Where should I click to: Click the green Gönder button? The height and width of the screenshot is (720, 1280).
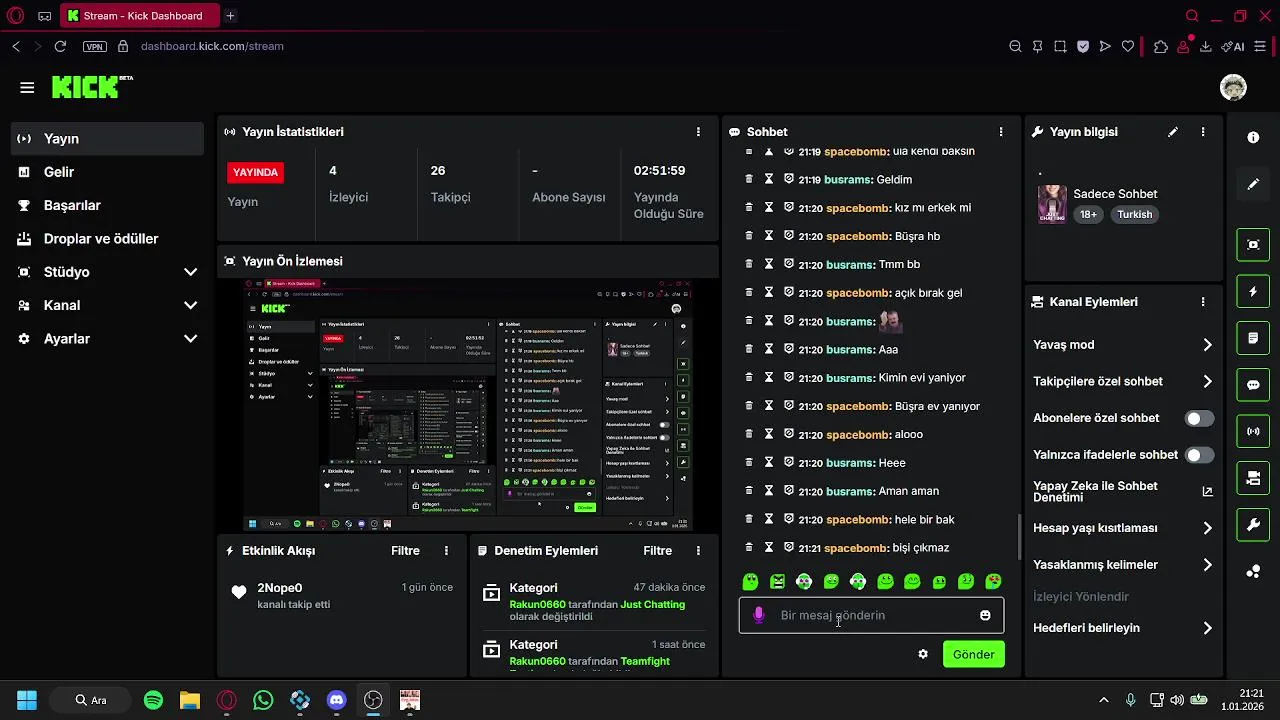(973, 654)
